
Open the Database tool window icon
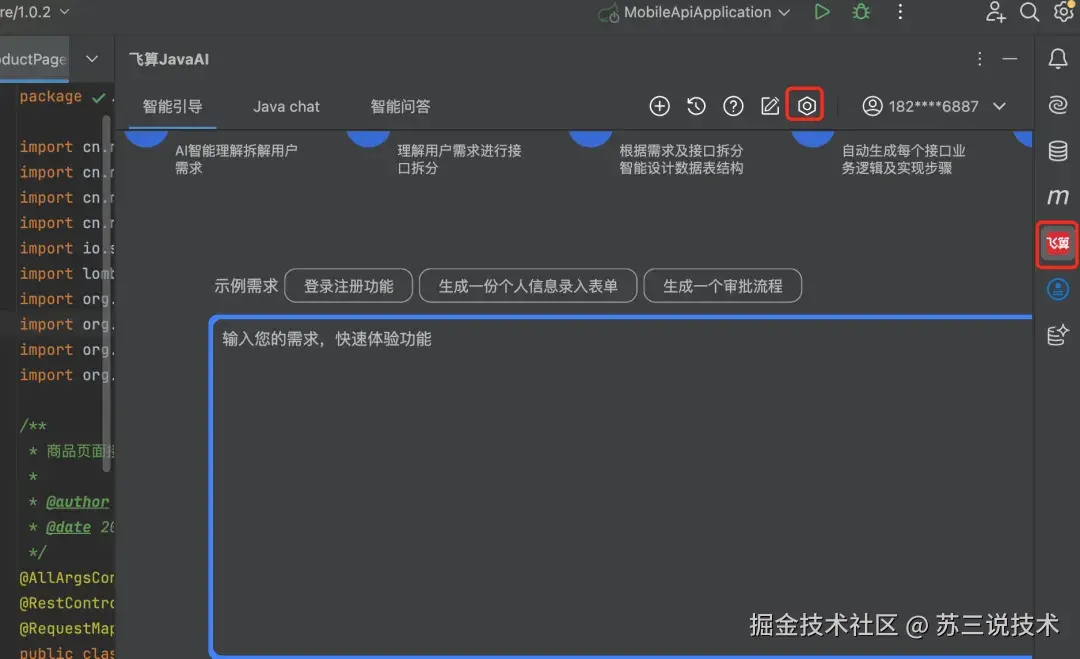(1057, 151)
